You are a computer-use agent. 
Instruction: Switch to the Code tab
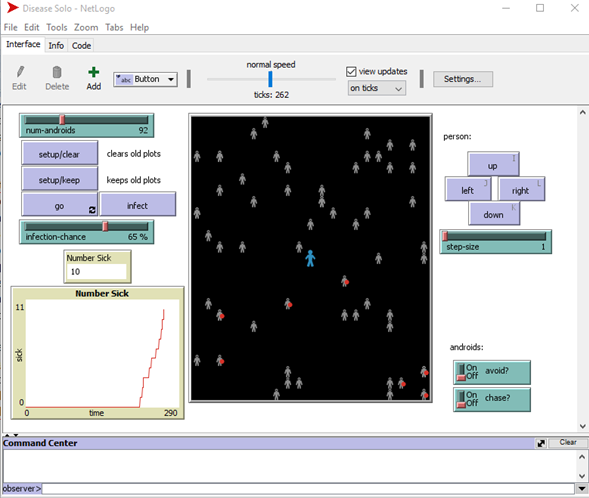pyautogui.click(x=81, y=45)
